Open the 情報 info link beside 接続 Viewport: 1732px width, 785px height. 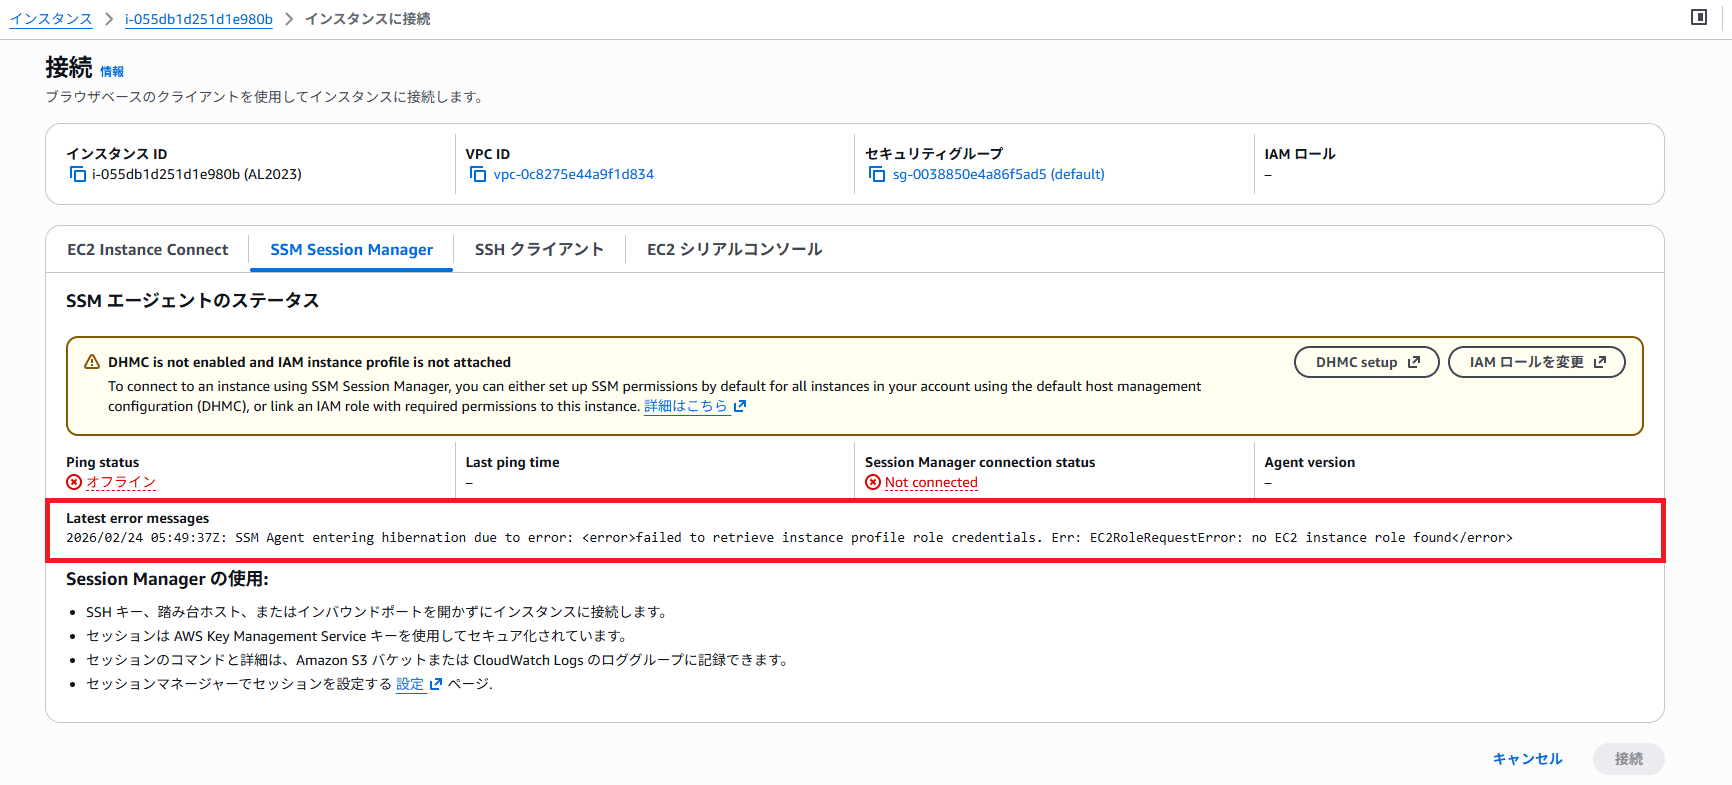tap(112, 72)
